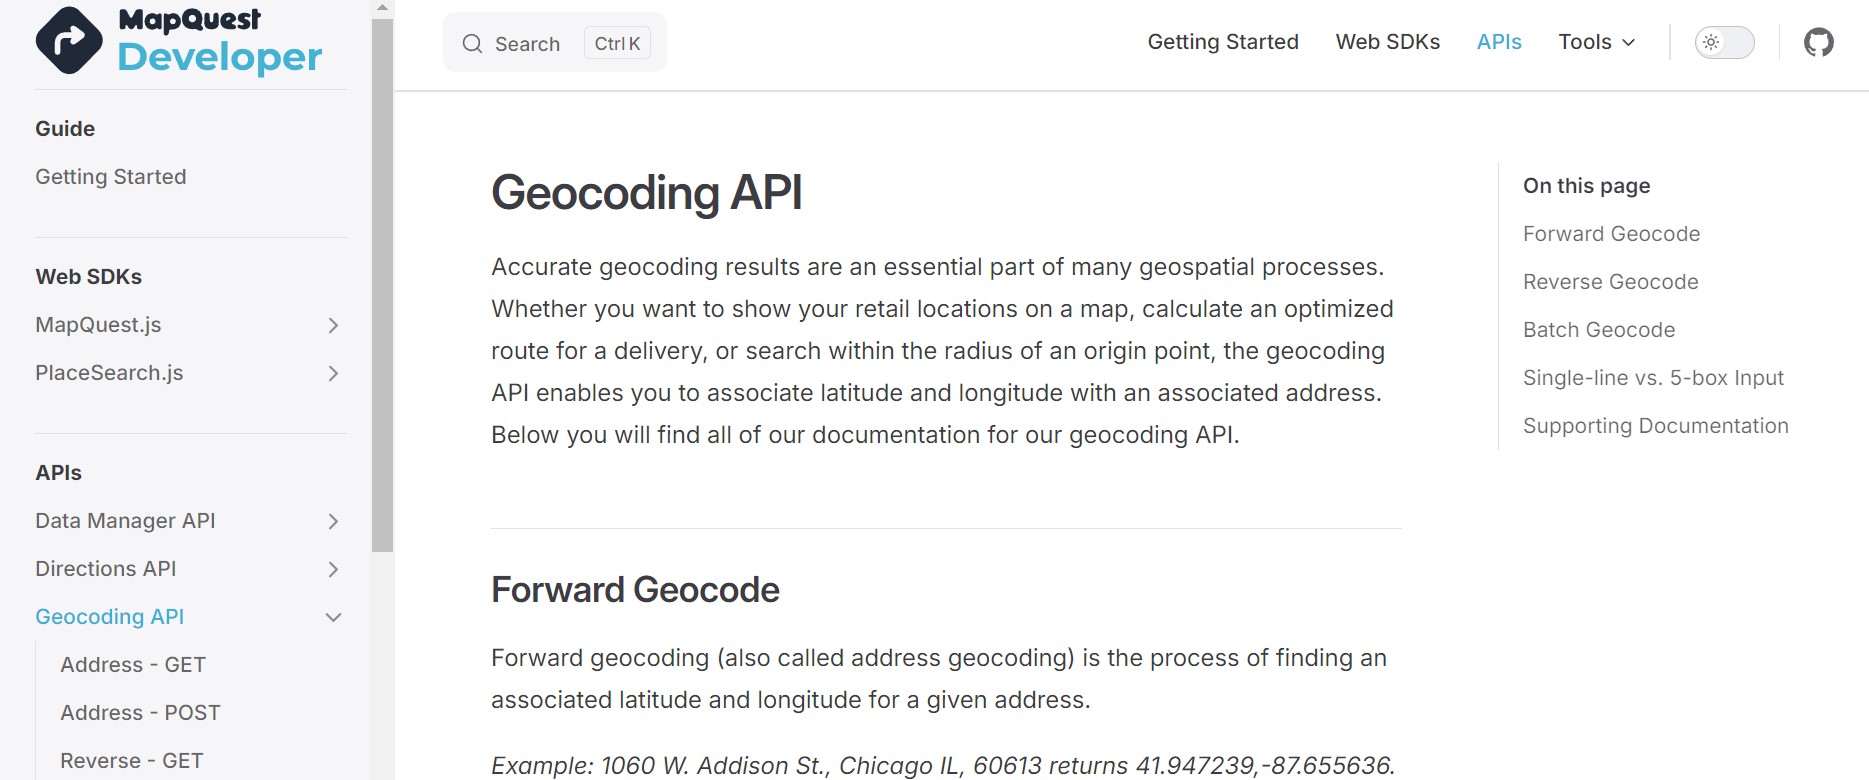The image size is (1869, 780).
Task: Click the MapQuest Developer logo
Action: [179, 41]
